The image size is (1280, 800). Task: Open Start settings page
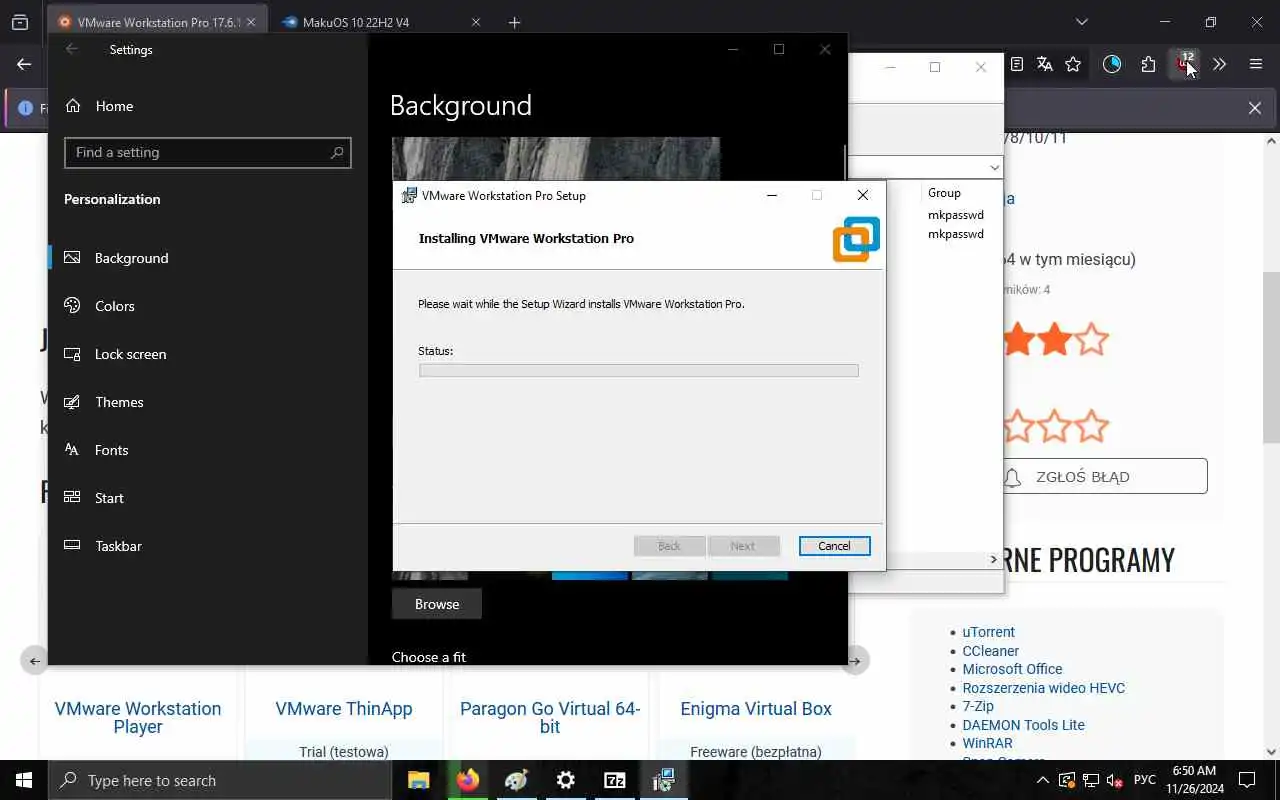(109, 498)
